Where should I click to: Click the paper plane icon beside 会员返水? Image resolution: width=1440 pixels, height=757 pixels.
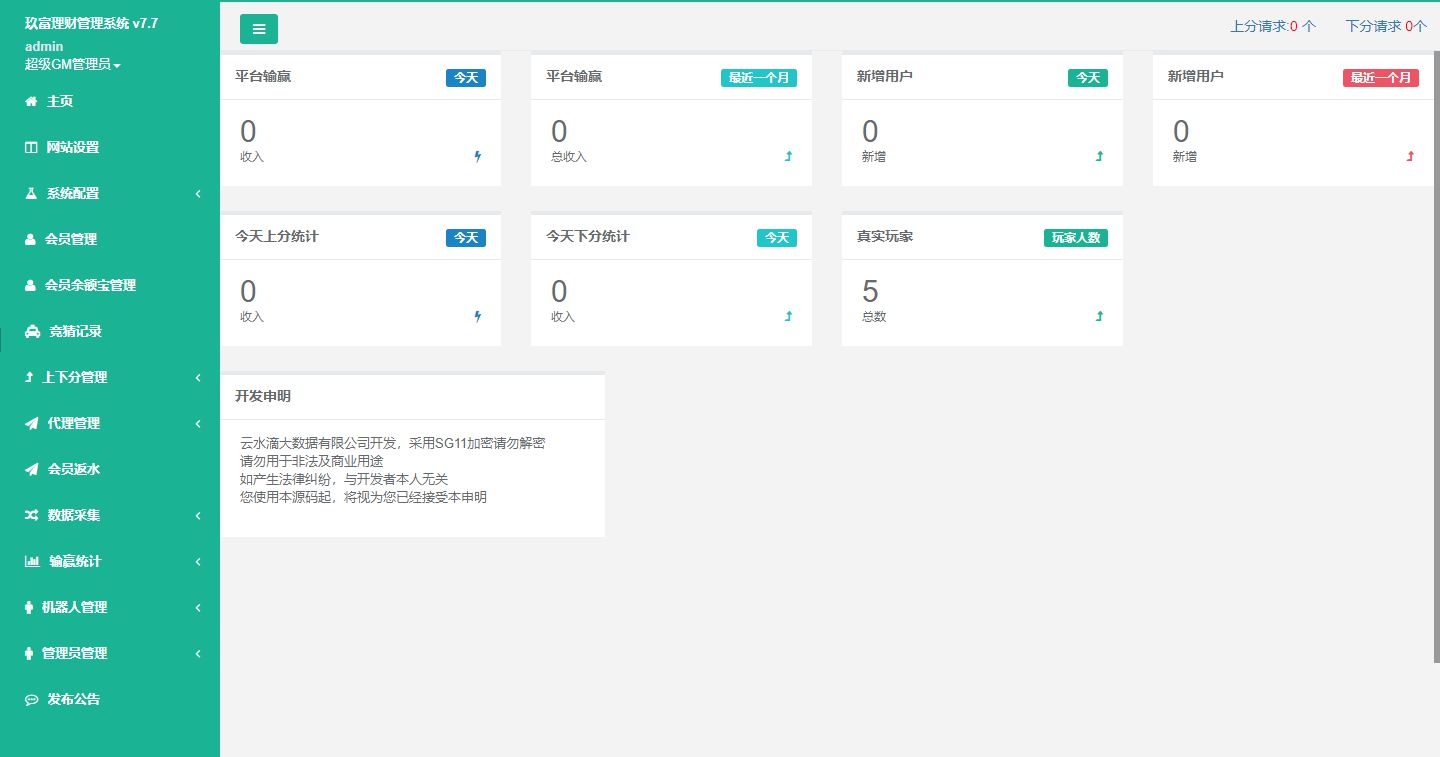click(31, 469)
